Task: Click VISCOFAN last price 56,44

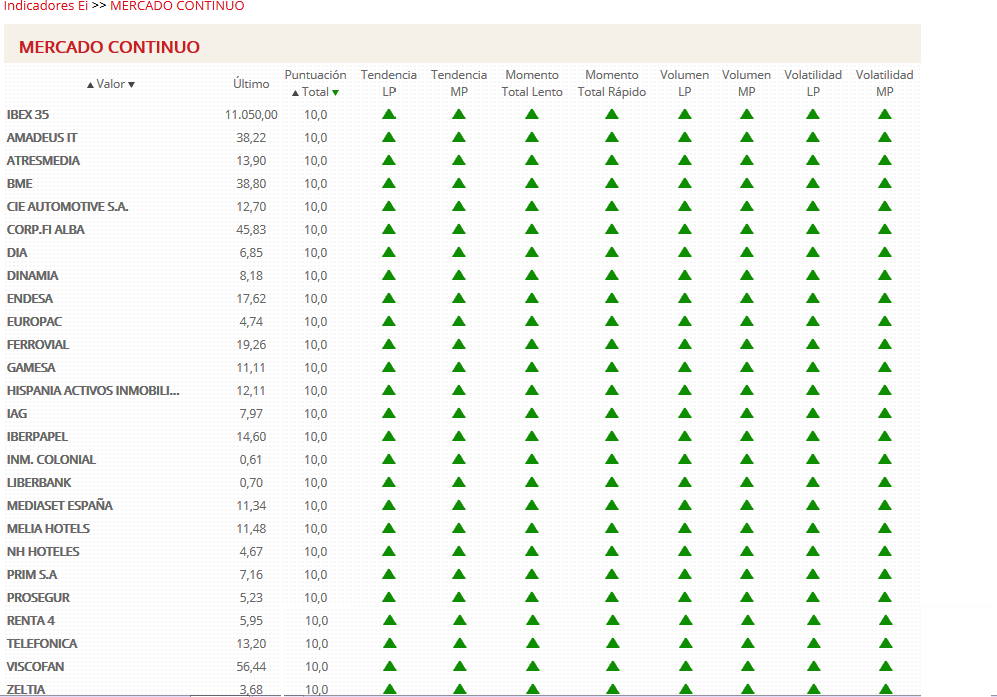Action: coord(251,666)
